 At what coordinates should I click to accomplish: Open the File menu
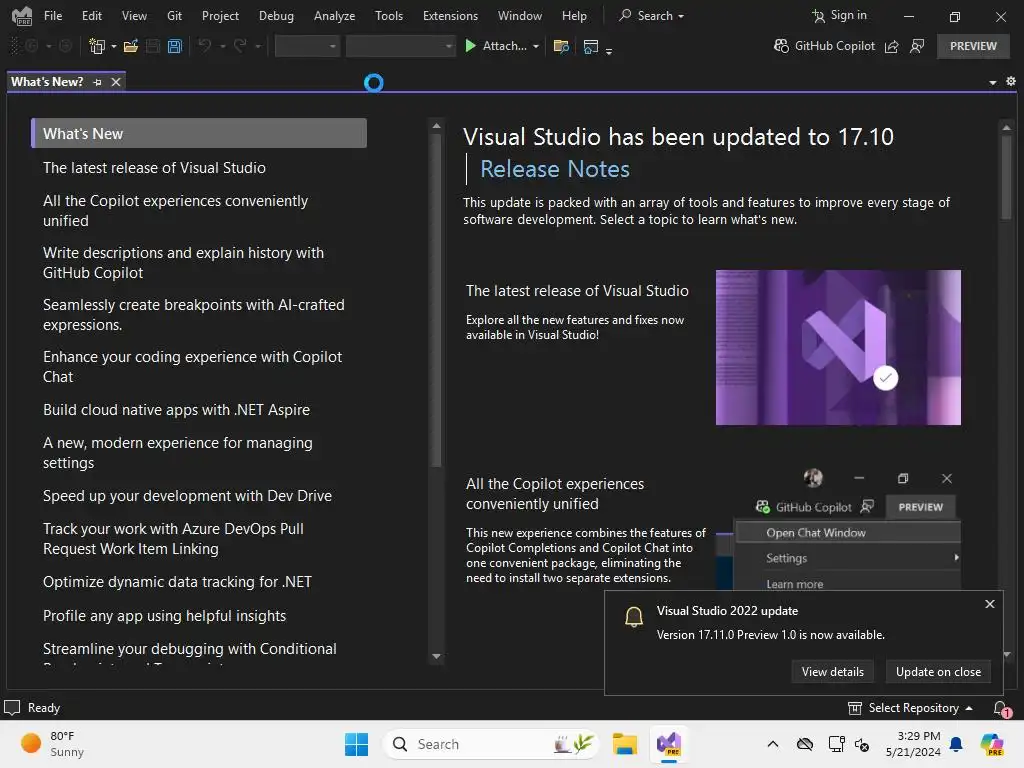53,16
